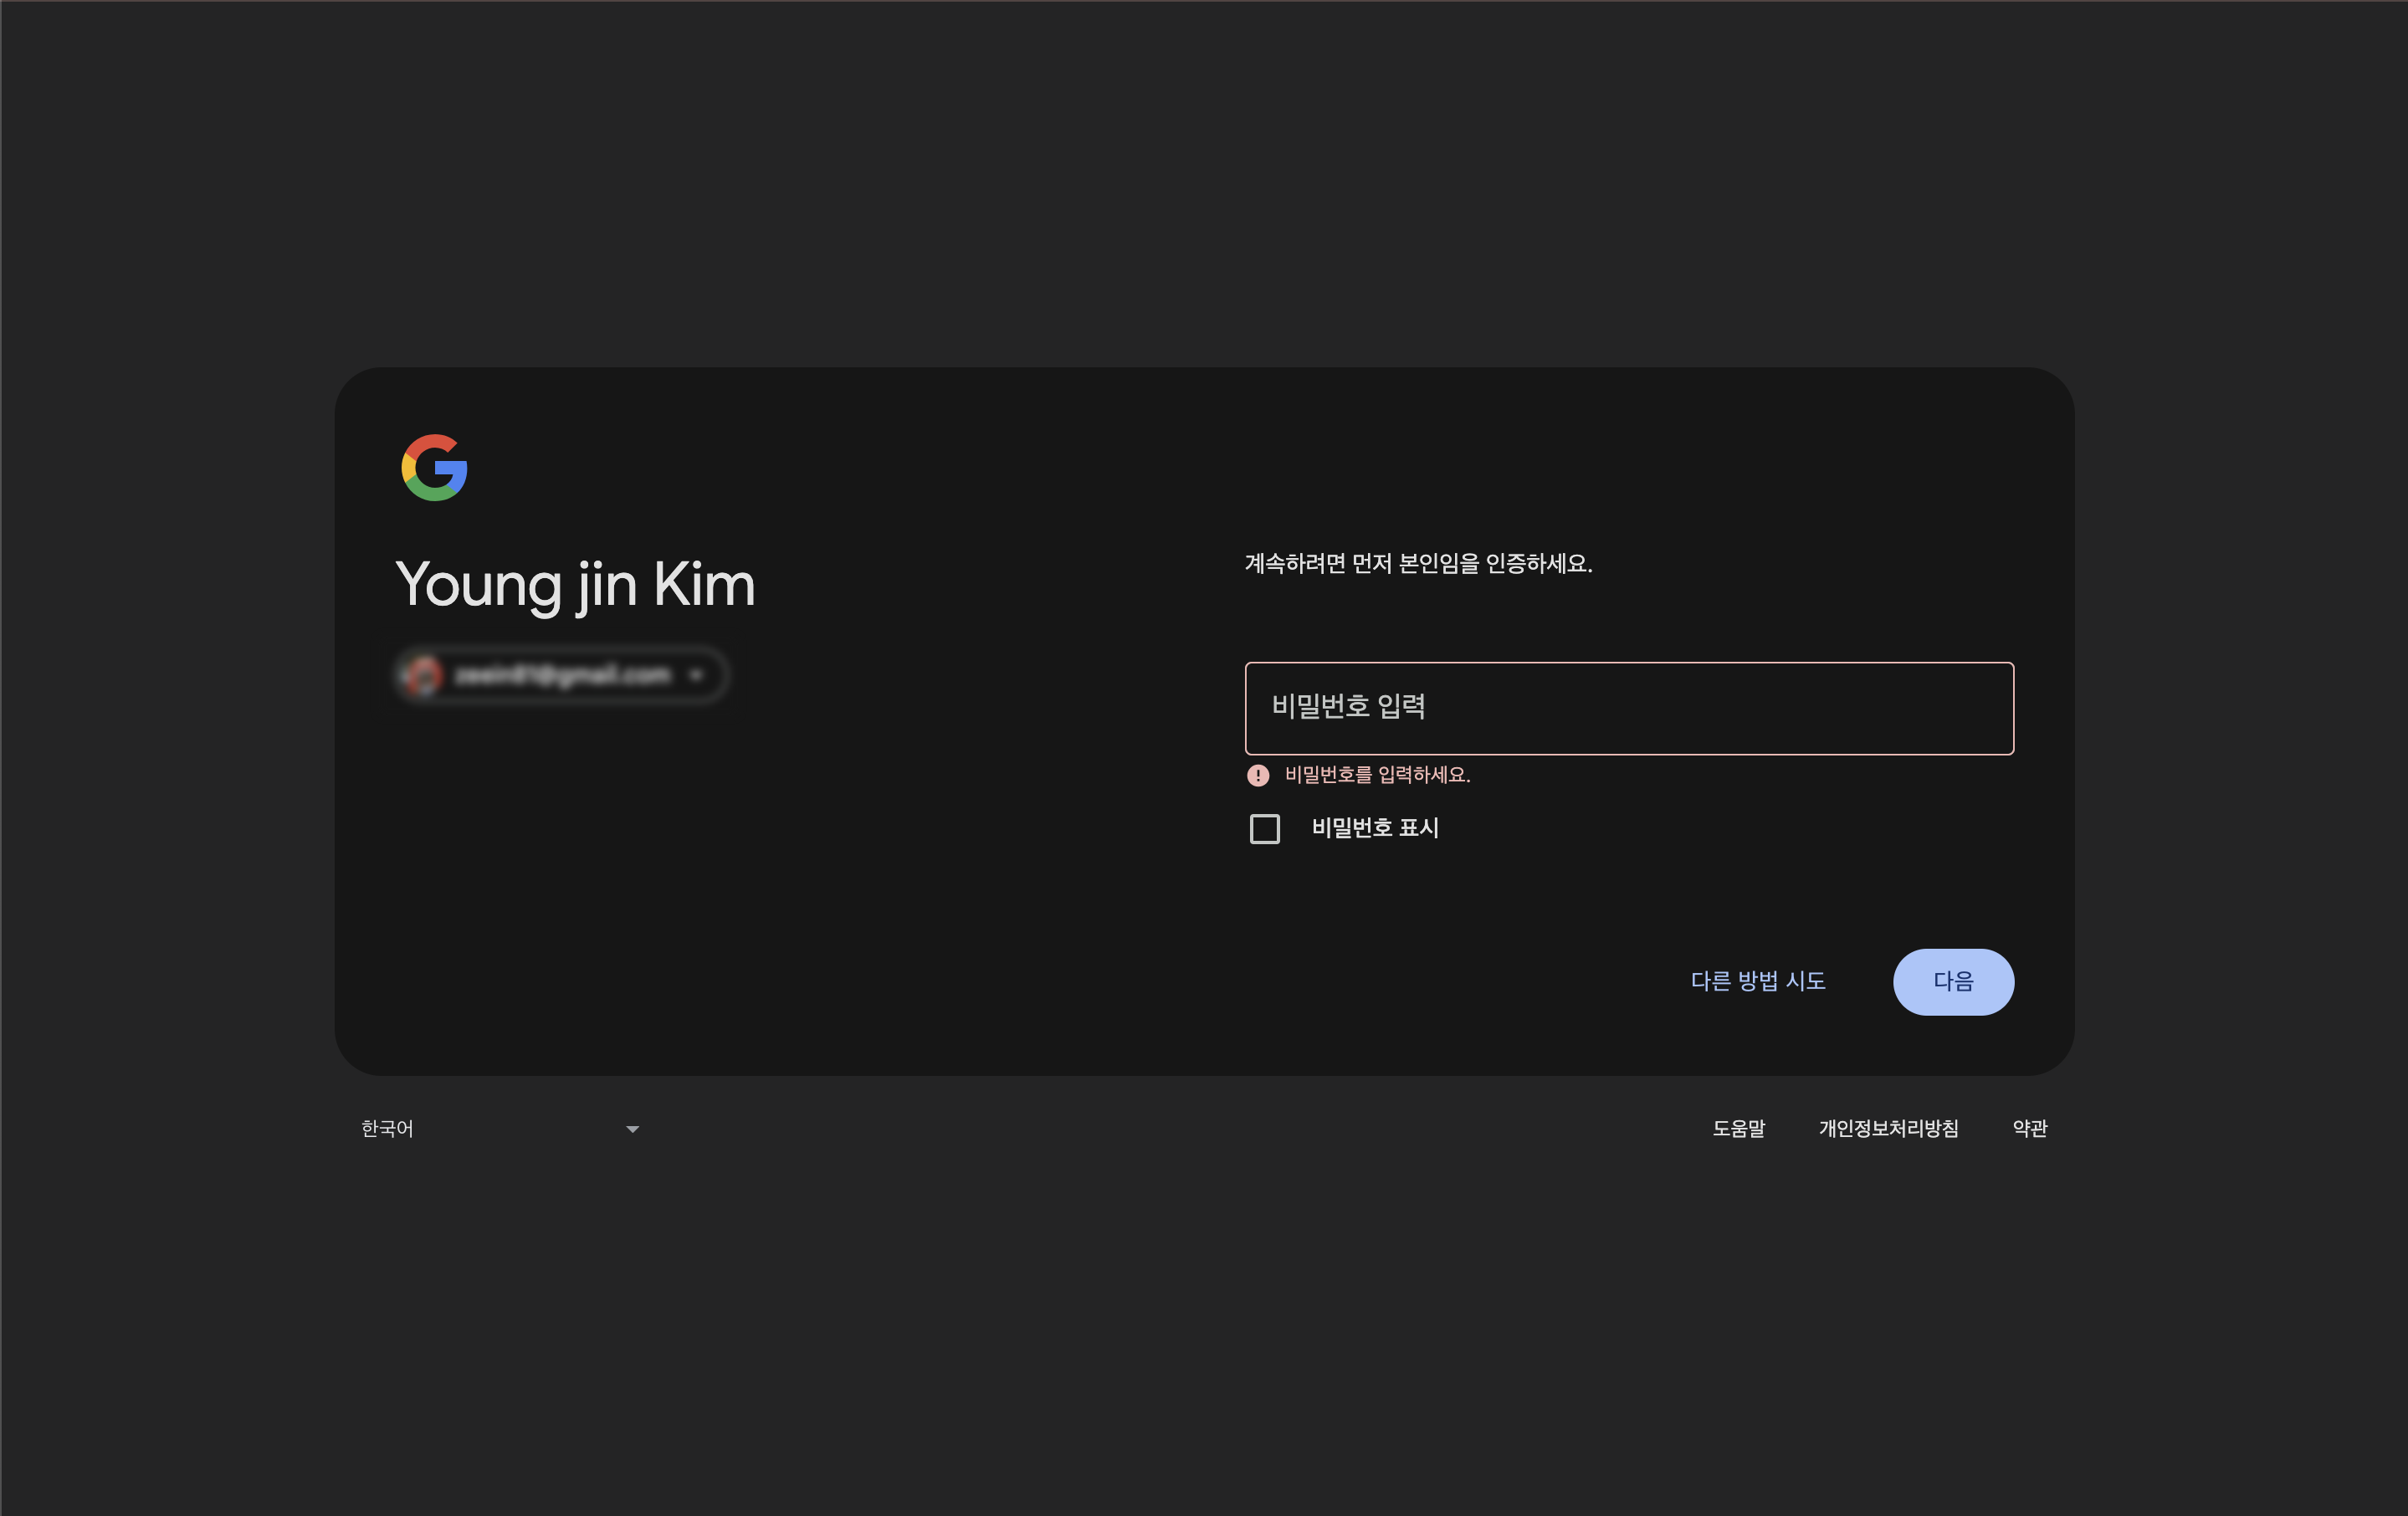This screenshot has width=2408, height=1516.
Task: Click the 계속하려면 먼저 본인임을 인증하세요. text
Action: click(x=1418, y=564)
